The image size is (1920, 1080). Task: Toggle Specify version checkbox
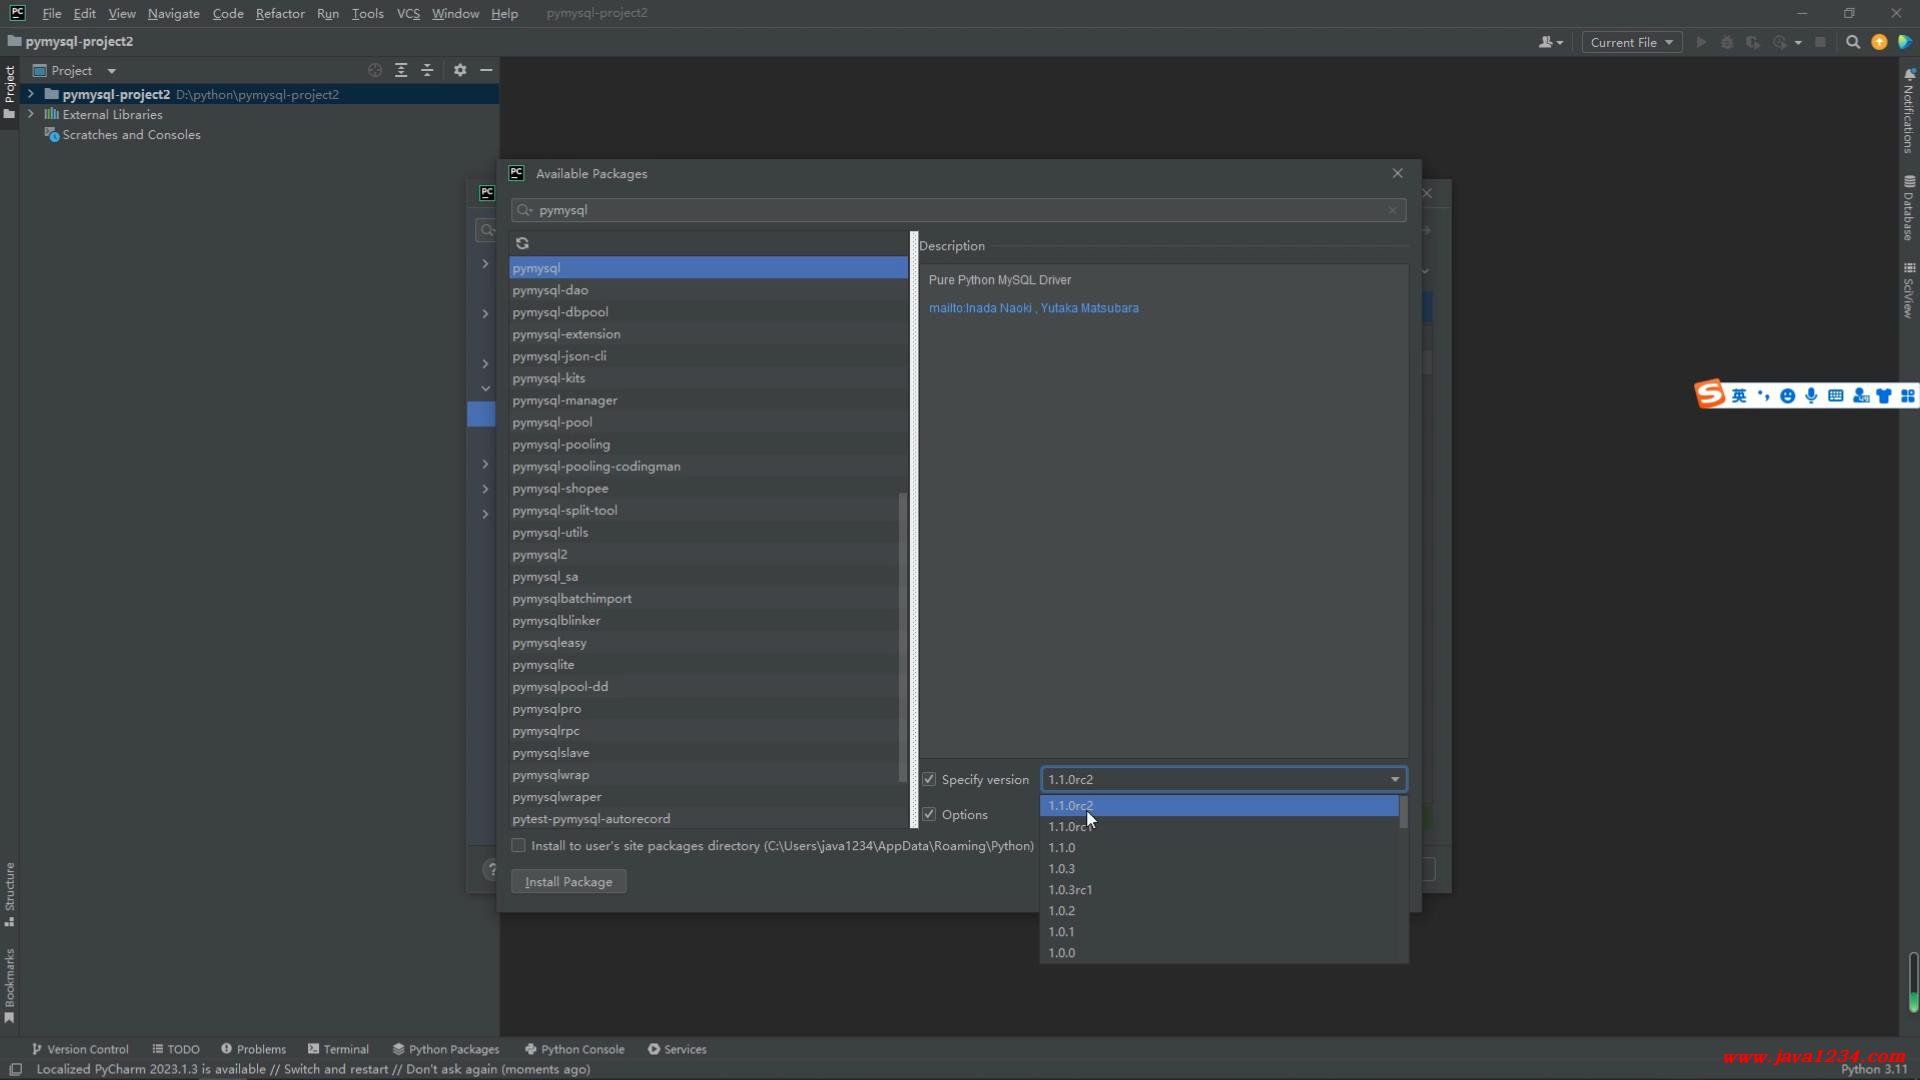[x=929, y=779]
